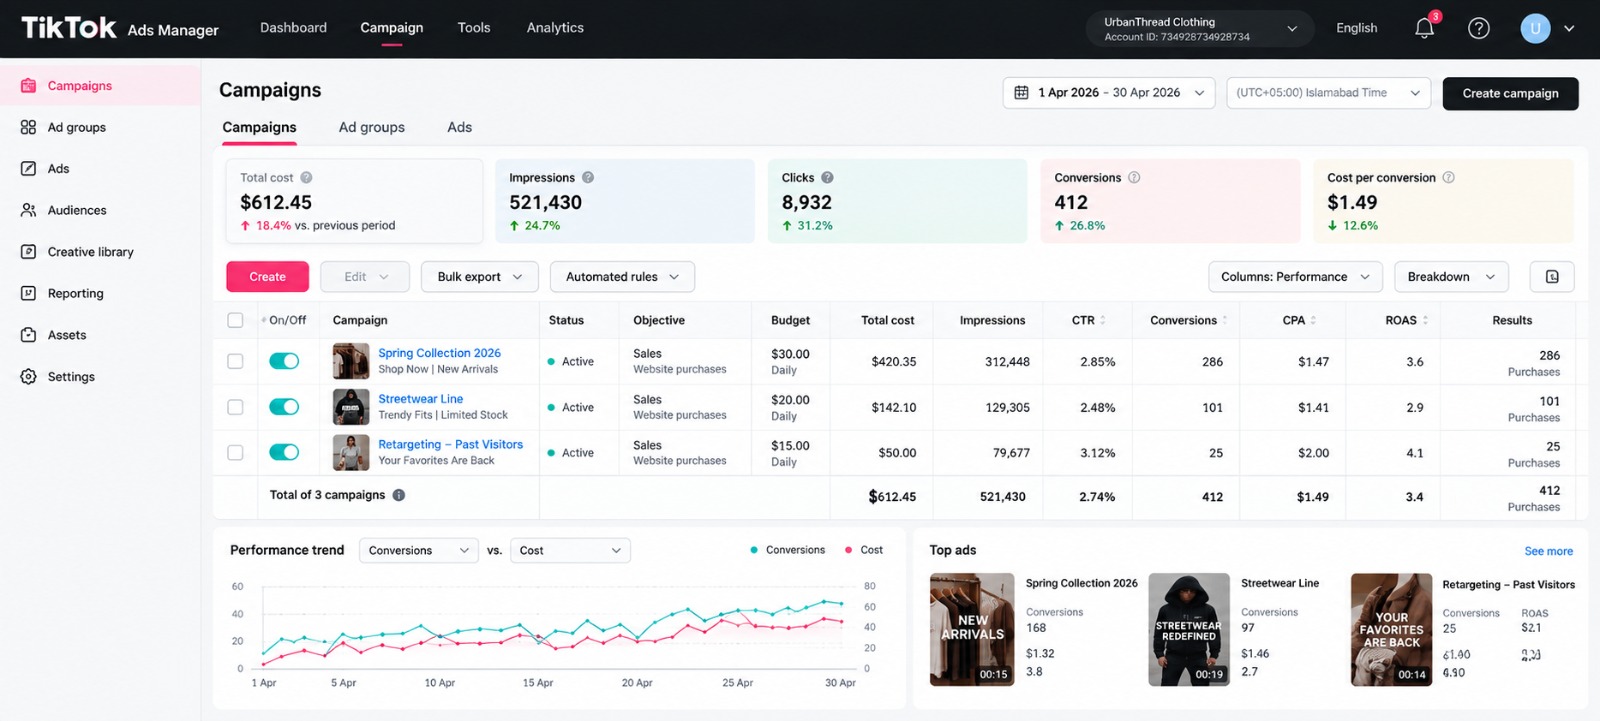Open the date range picker dropdown
The width and height of the screenshot is (1600, 721).
[1109, 93]
